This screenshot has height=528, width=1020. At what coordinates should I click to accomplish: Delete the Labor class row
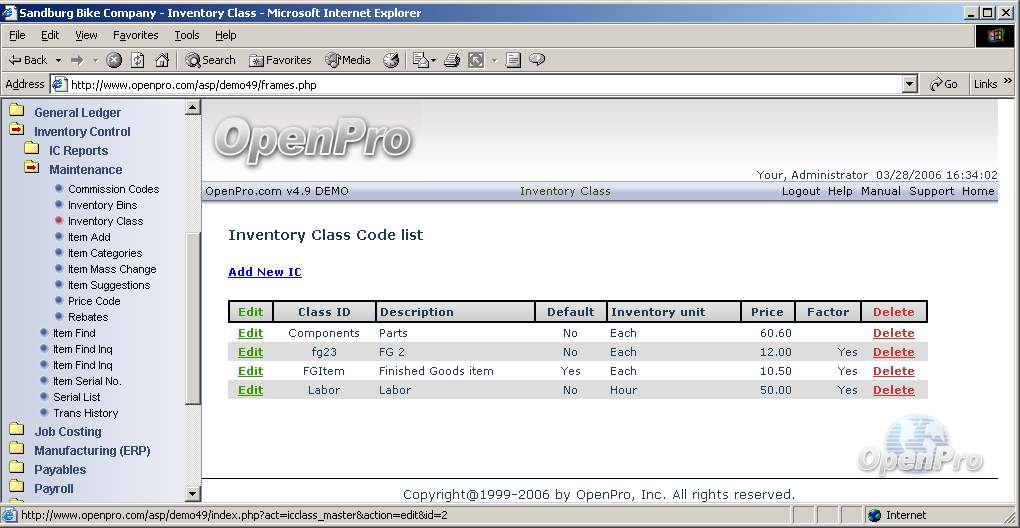pyautogui.click(x=893, y=390)
